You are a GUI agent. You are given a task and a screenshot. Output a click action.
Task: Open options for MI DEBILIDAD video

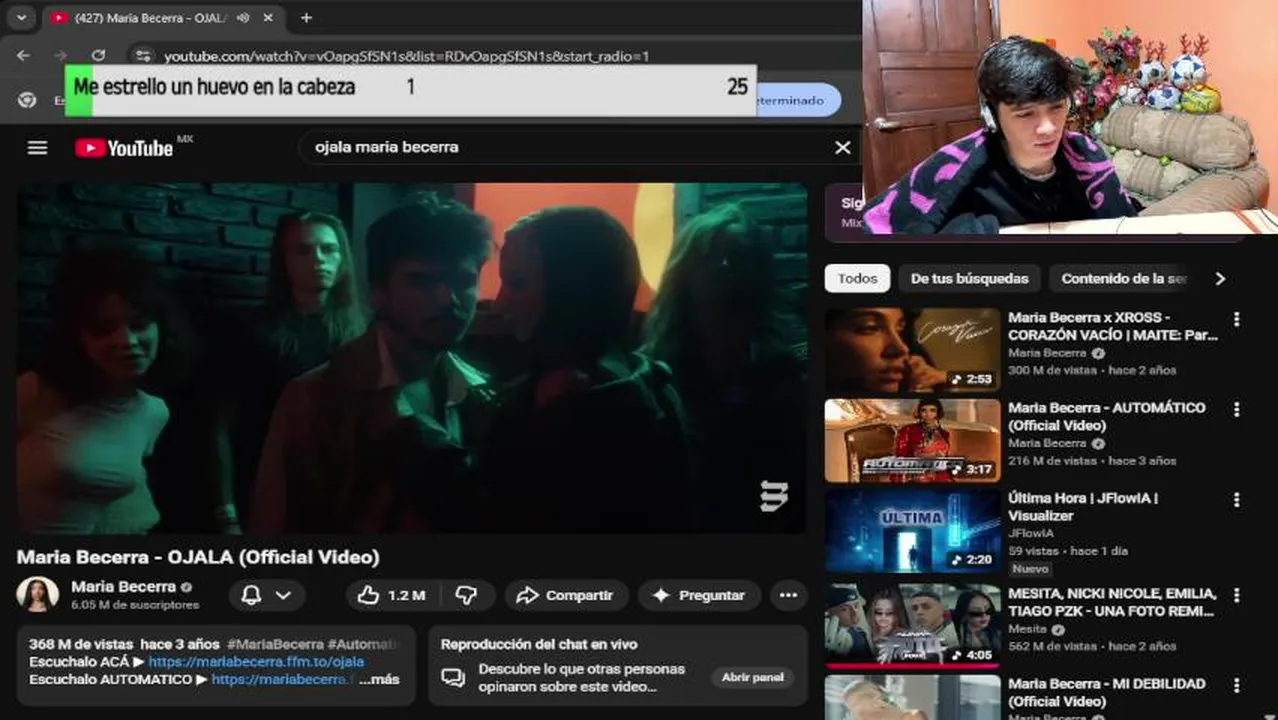tap(1236, 686)
